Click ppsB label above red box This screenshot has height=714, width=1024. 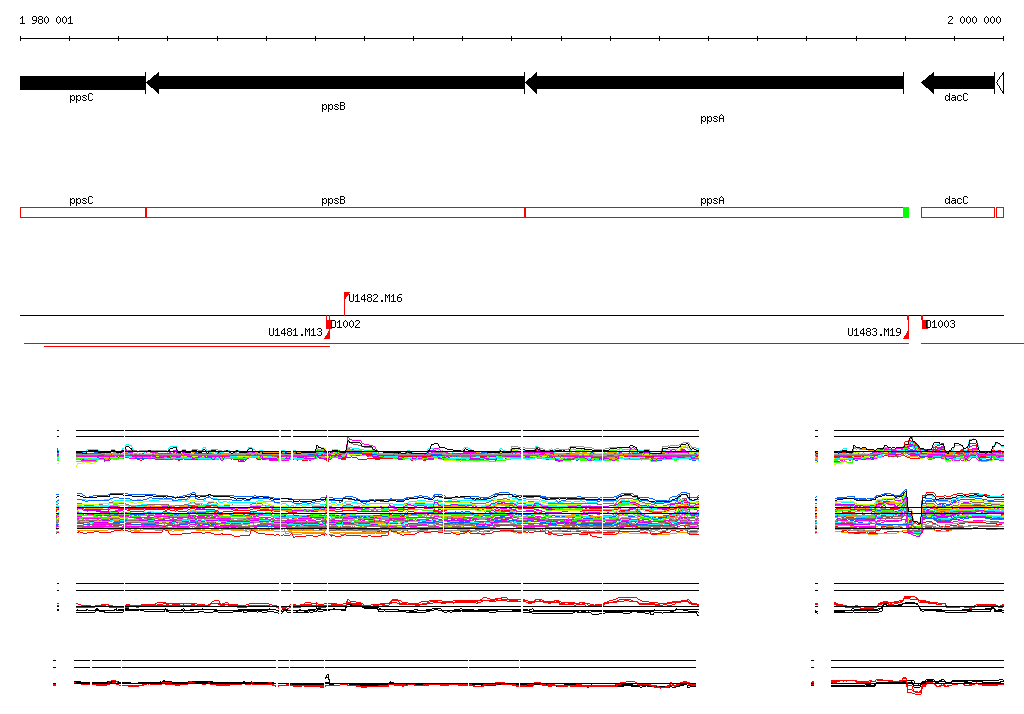pos(333,201)
